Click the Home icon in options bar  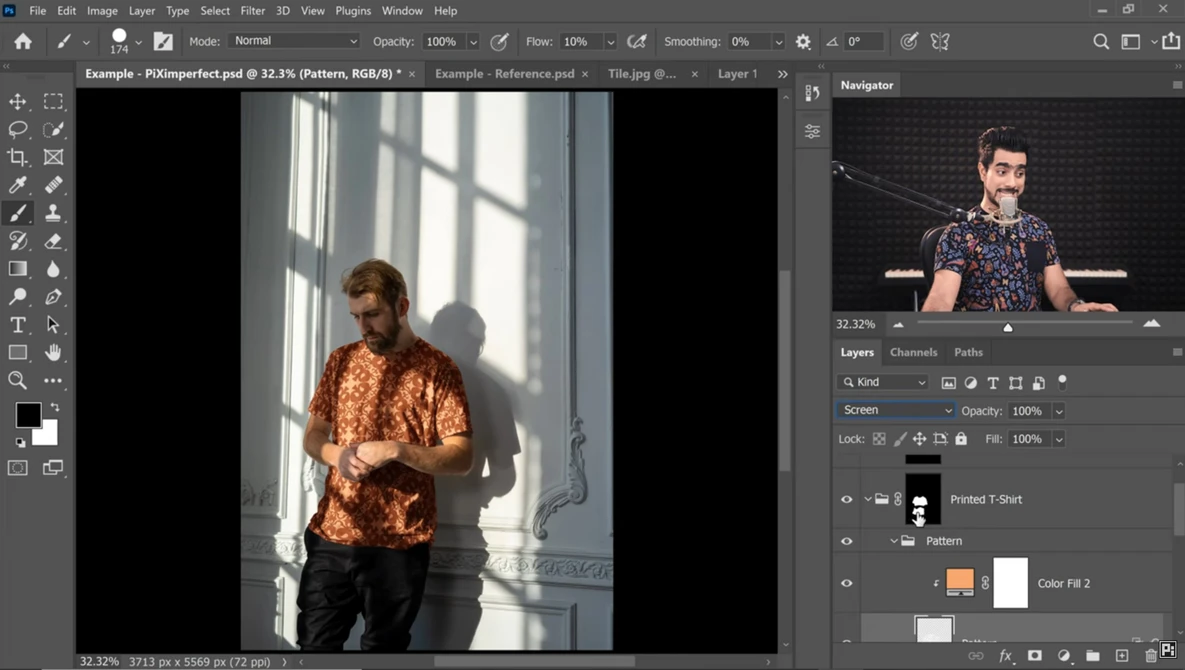23,42
